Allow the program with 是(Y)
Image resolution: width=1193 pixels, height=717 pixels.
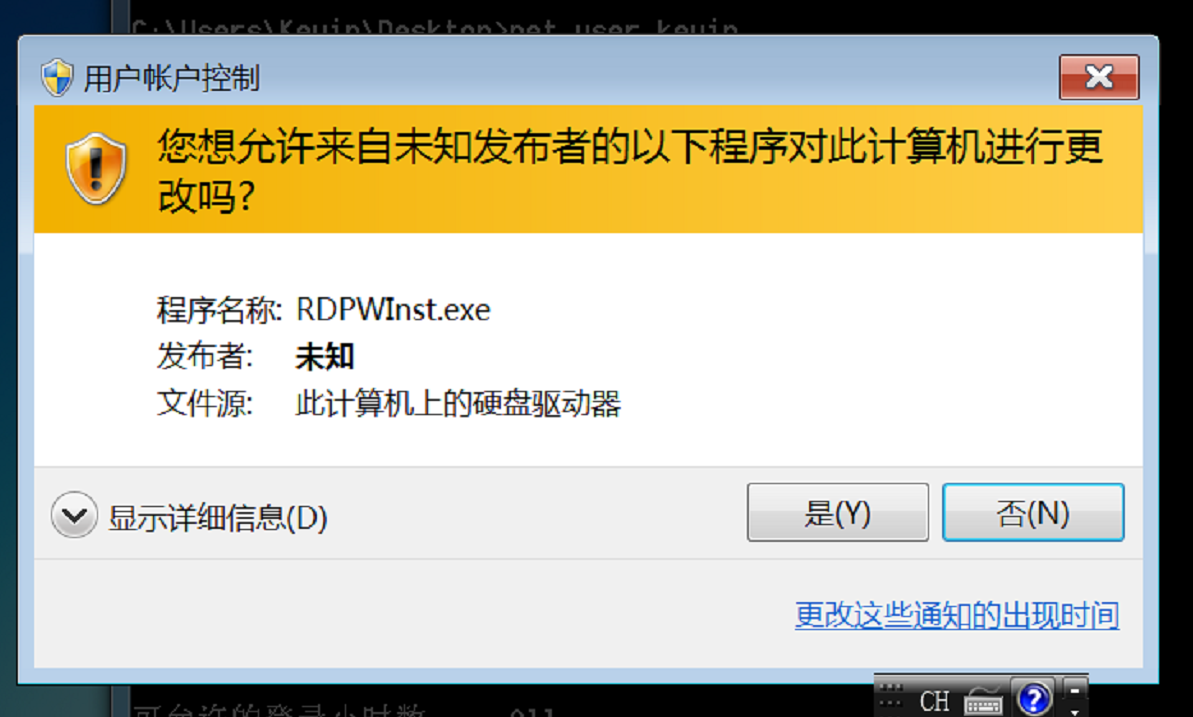click(x=838, y=512)
